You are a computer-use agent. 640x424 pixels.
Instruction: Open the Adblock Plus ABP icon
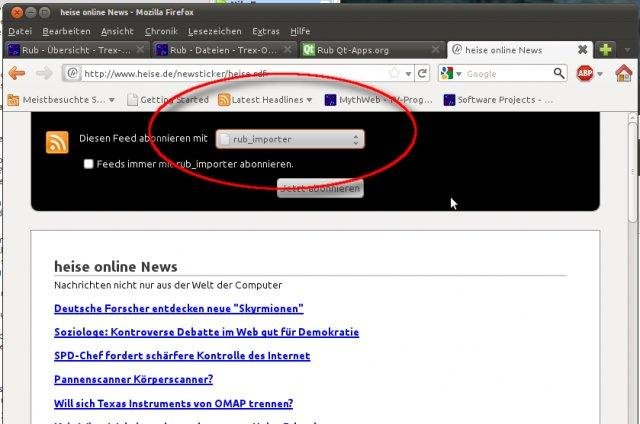click(585, 73)
